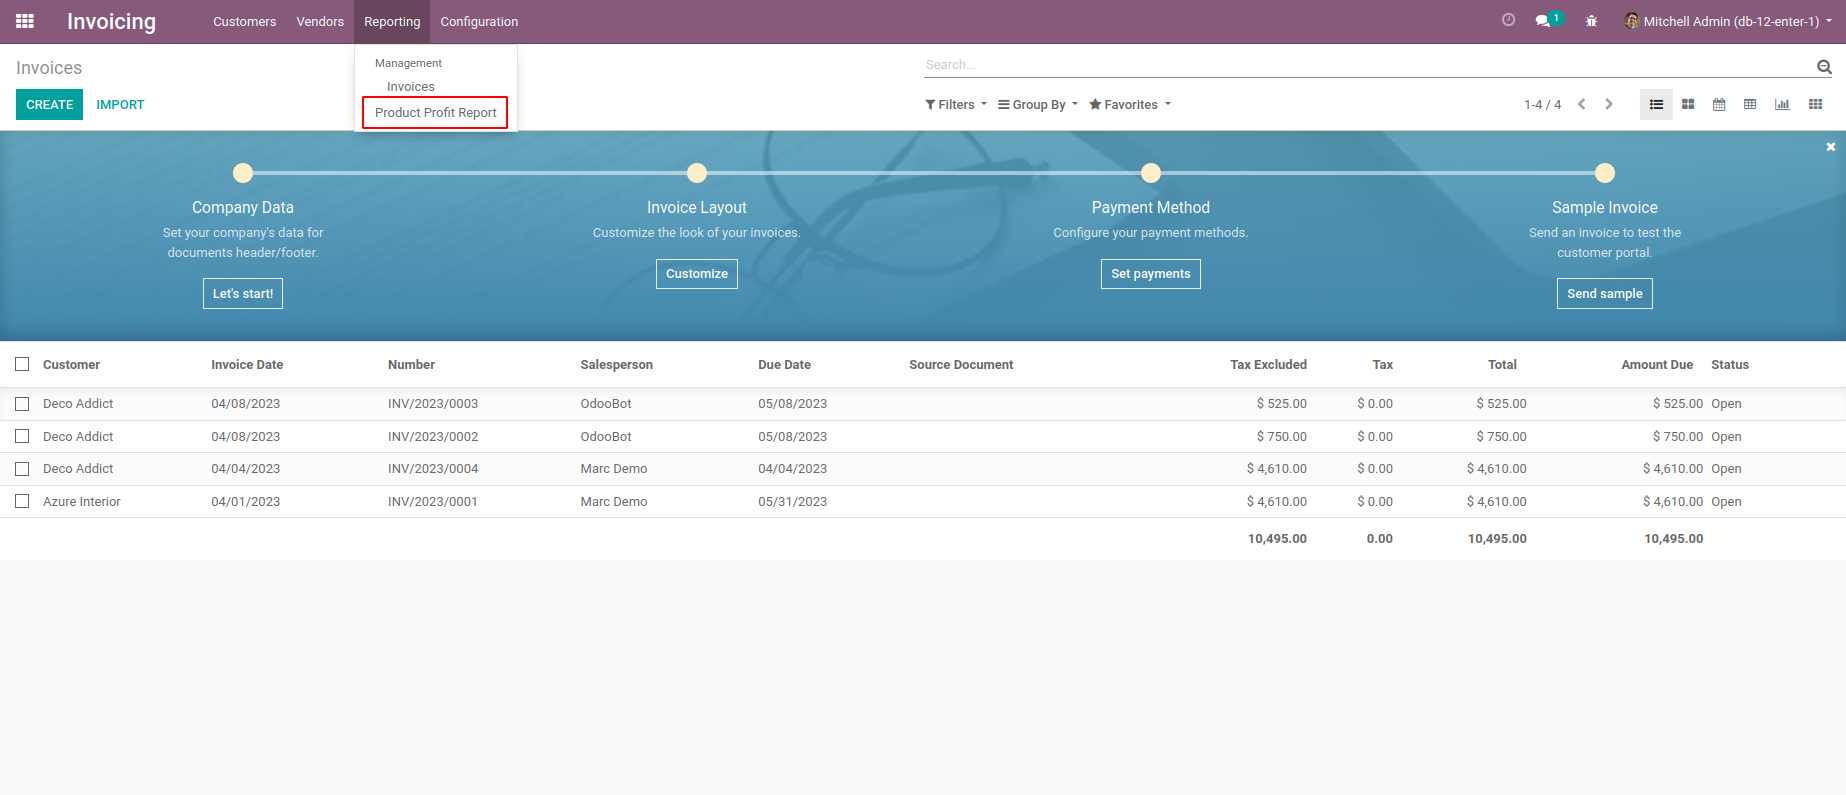Click the Sample Invoice step circle
1846x795 pixels.
pyautogui.click(x=1605, y=173)
